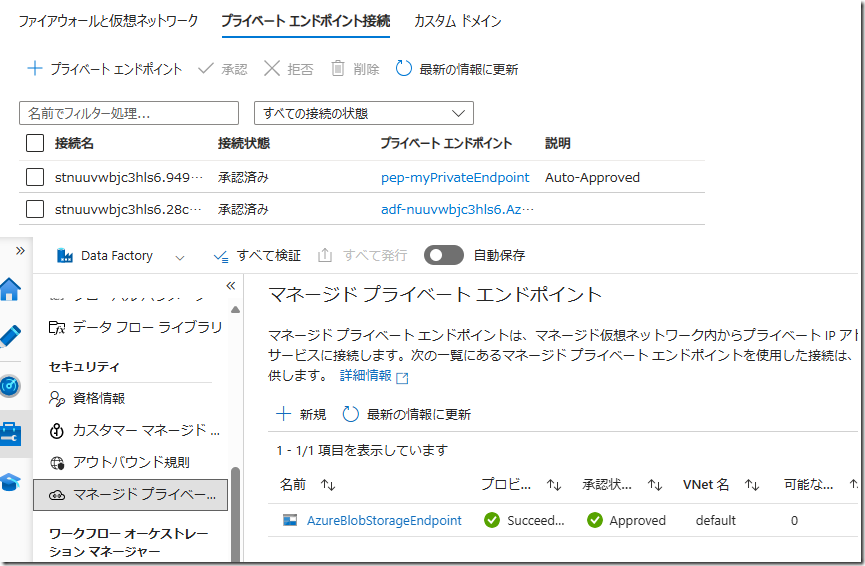Sort by 承認状... column arrows
The height and width of the screenshot is (566, 865).
pos(655,485)
